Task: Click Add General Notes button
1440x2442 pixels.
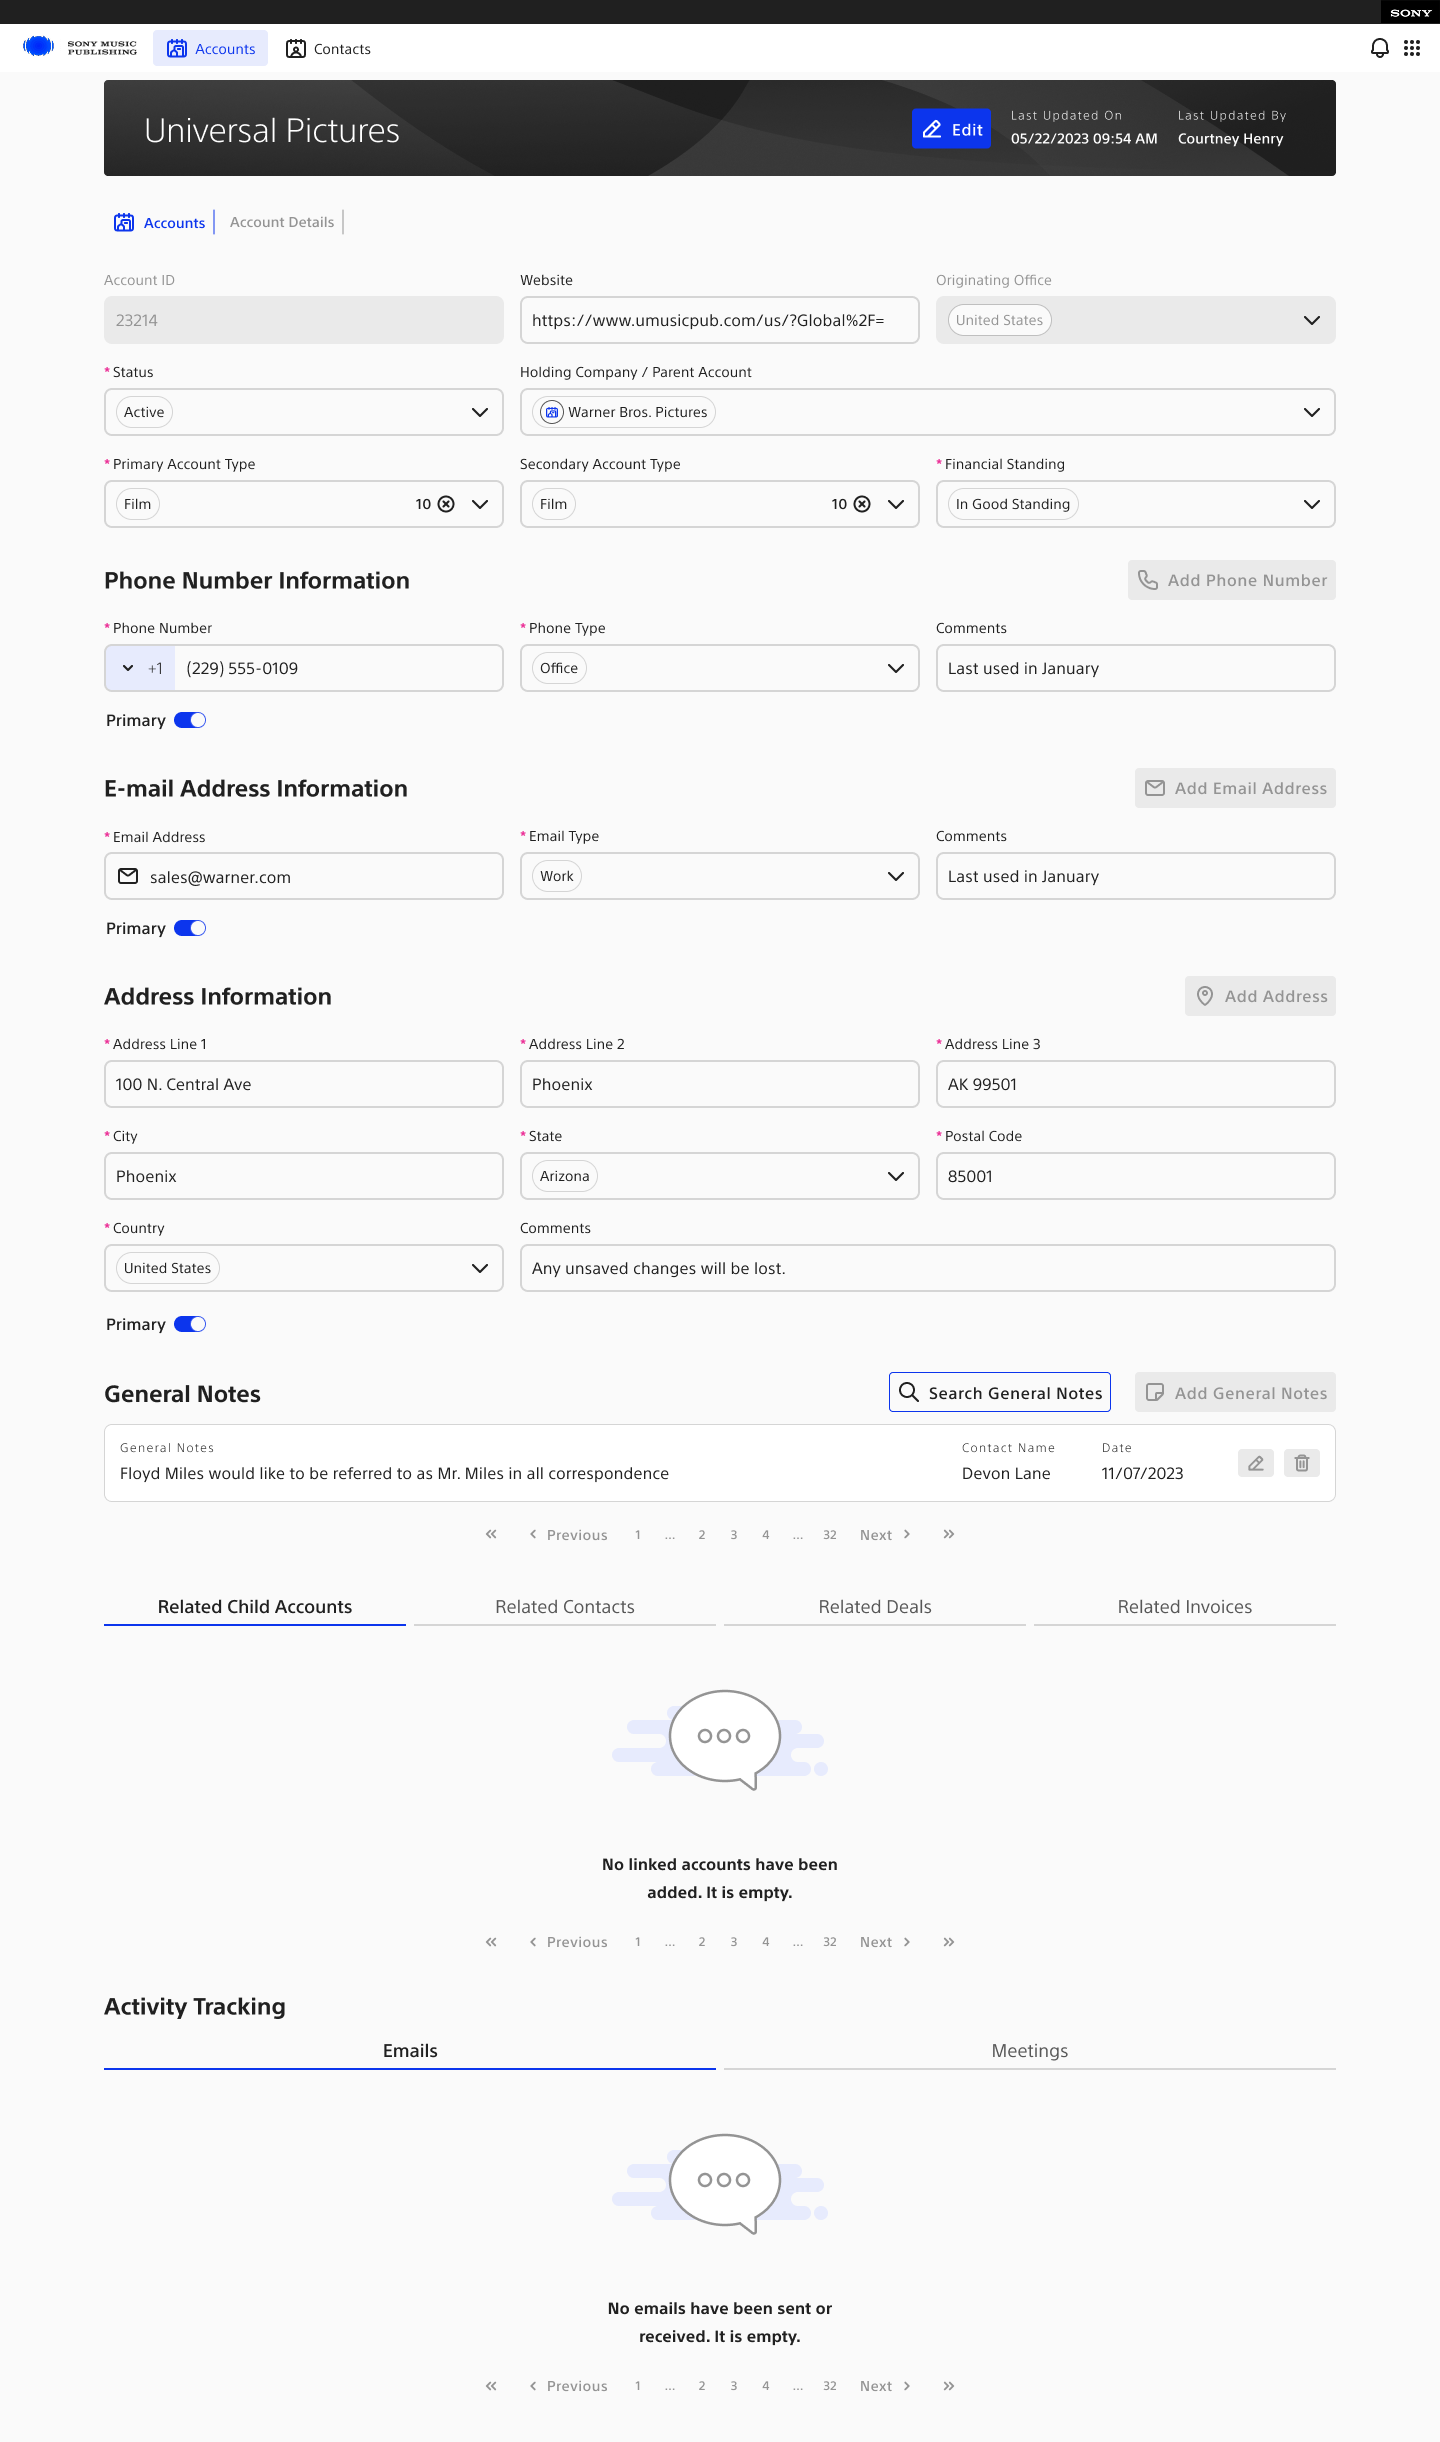Action: click(x=1235, y=1392)
